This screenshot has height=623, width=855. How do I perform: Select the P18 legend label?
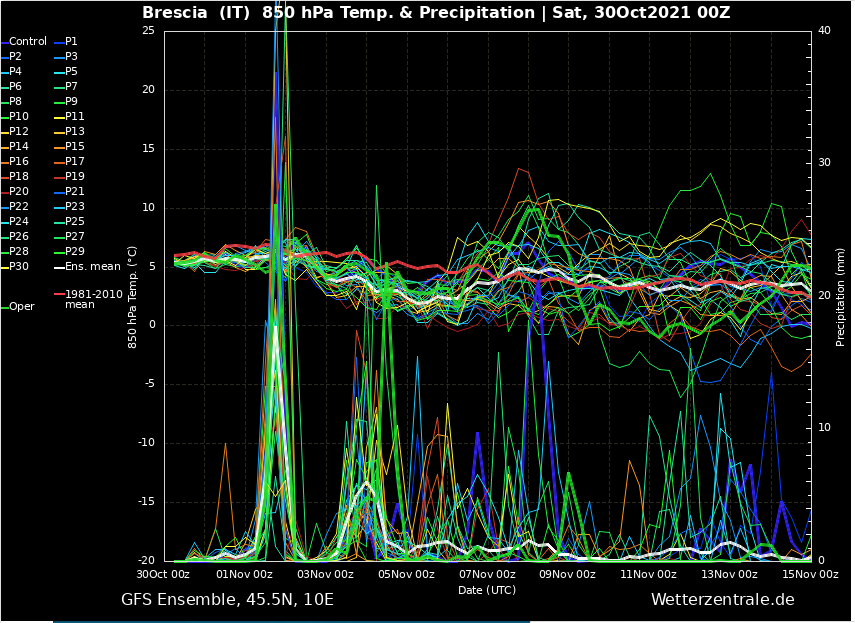pos(19,177)
